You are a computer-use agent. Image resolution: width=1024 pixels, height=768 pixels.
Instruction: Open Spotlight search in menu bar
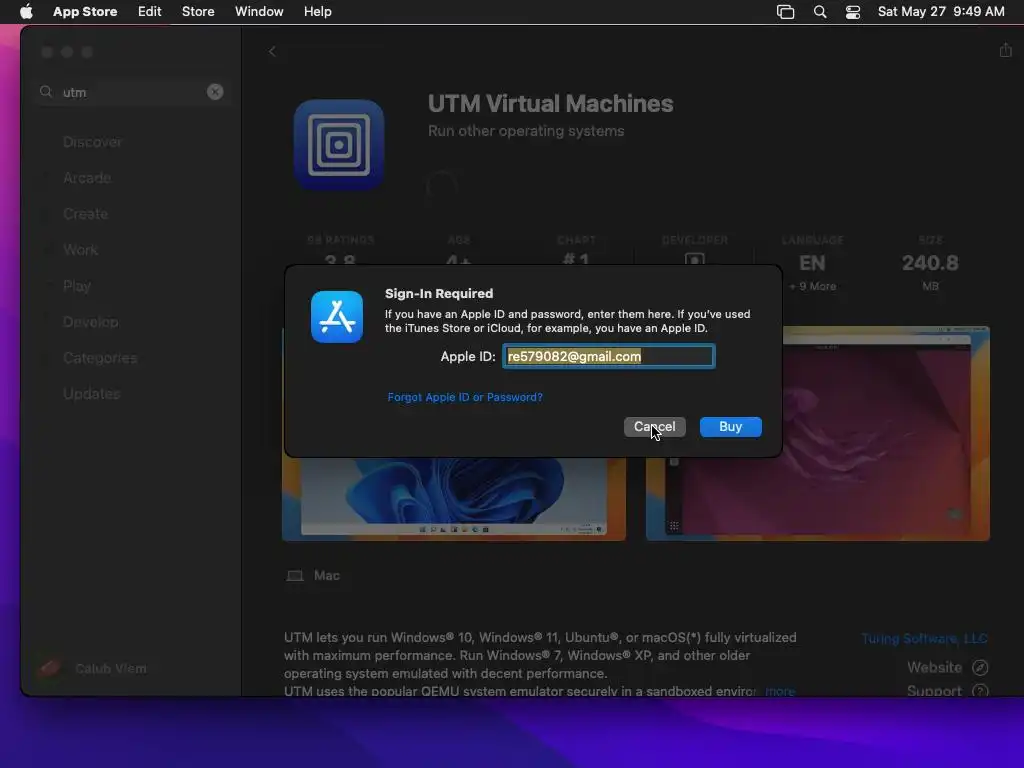pyautogui.click(x=820, y=12)
